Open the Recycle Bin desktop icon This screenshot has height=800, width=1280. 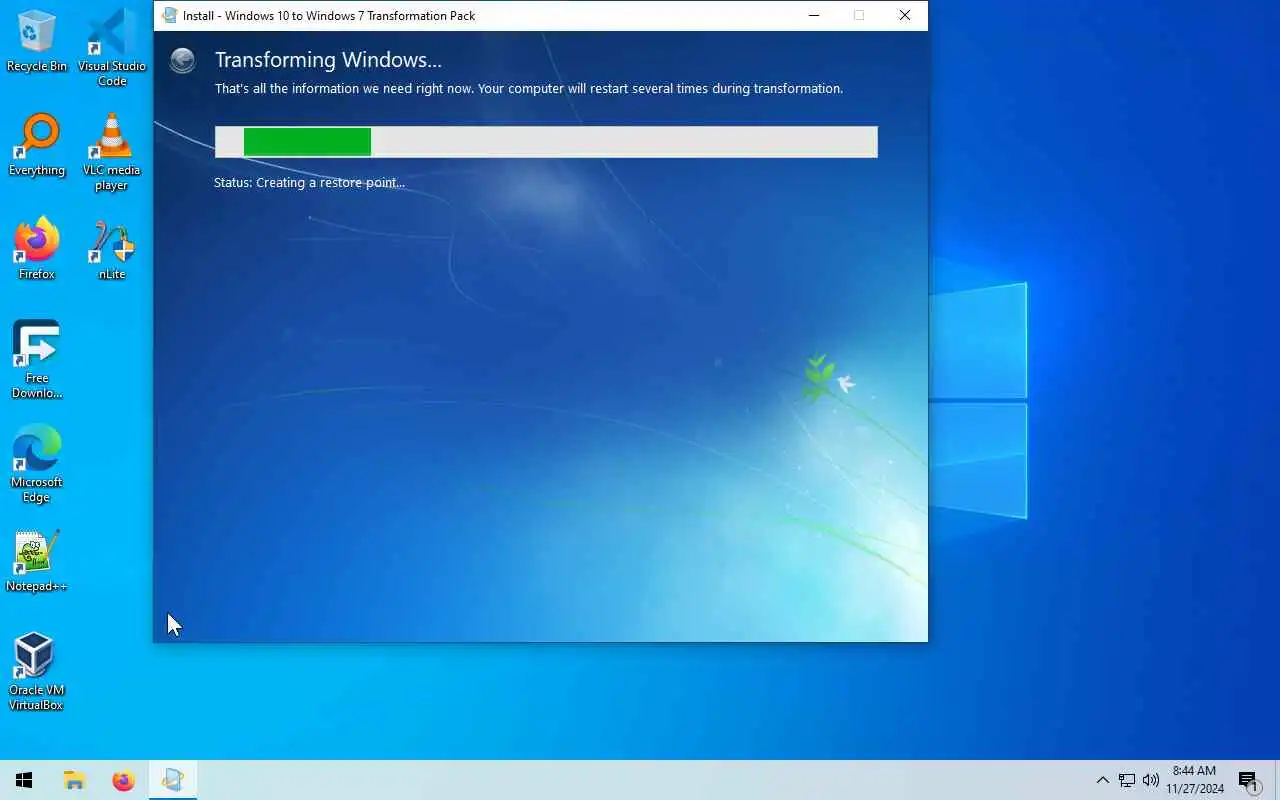tap(37, 42)
